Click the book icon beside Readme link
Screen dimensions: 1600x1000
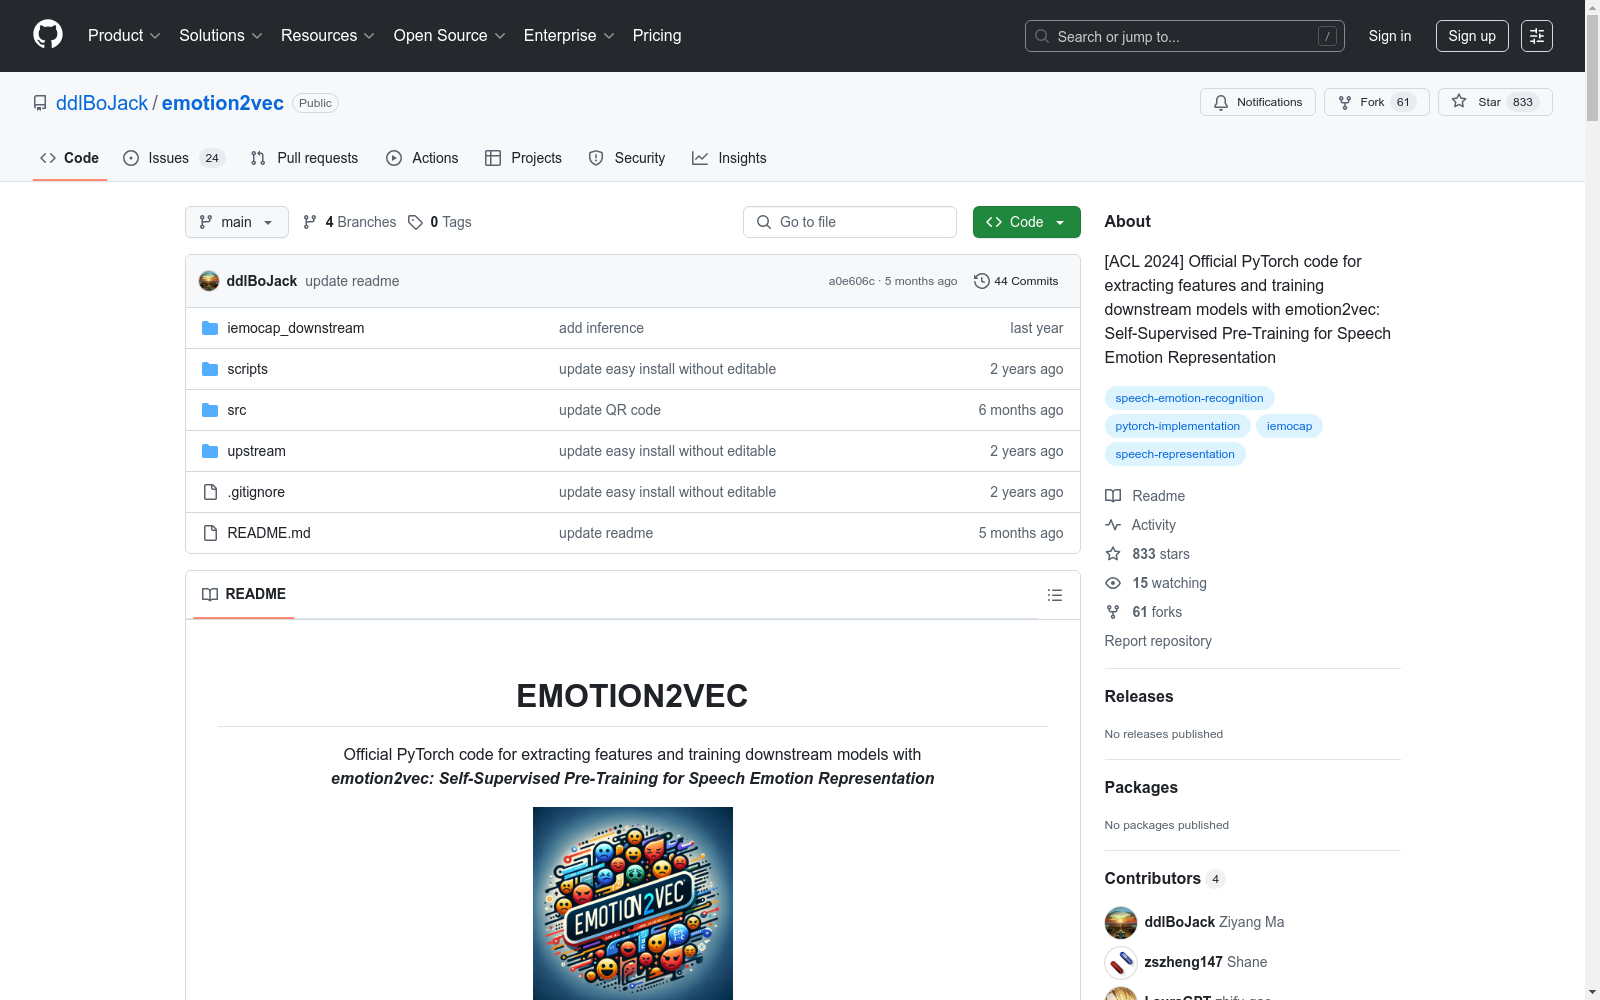tap(1113, 496)
